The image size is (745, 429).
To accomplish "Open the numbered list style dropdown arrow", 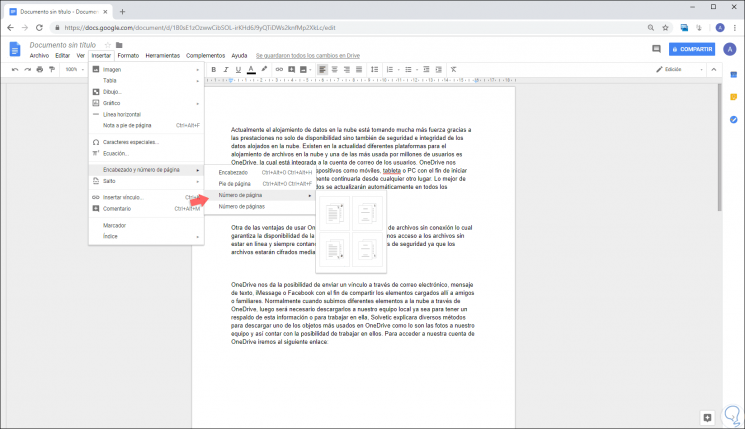I will 398,70.
